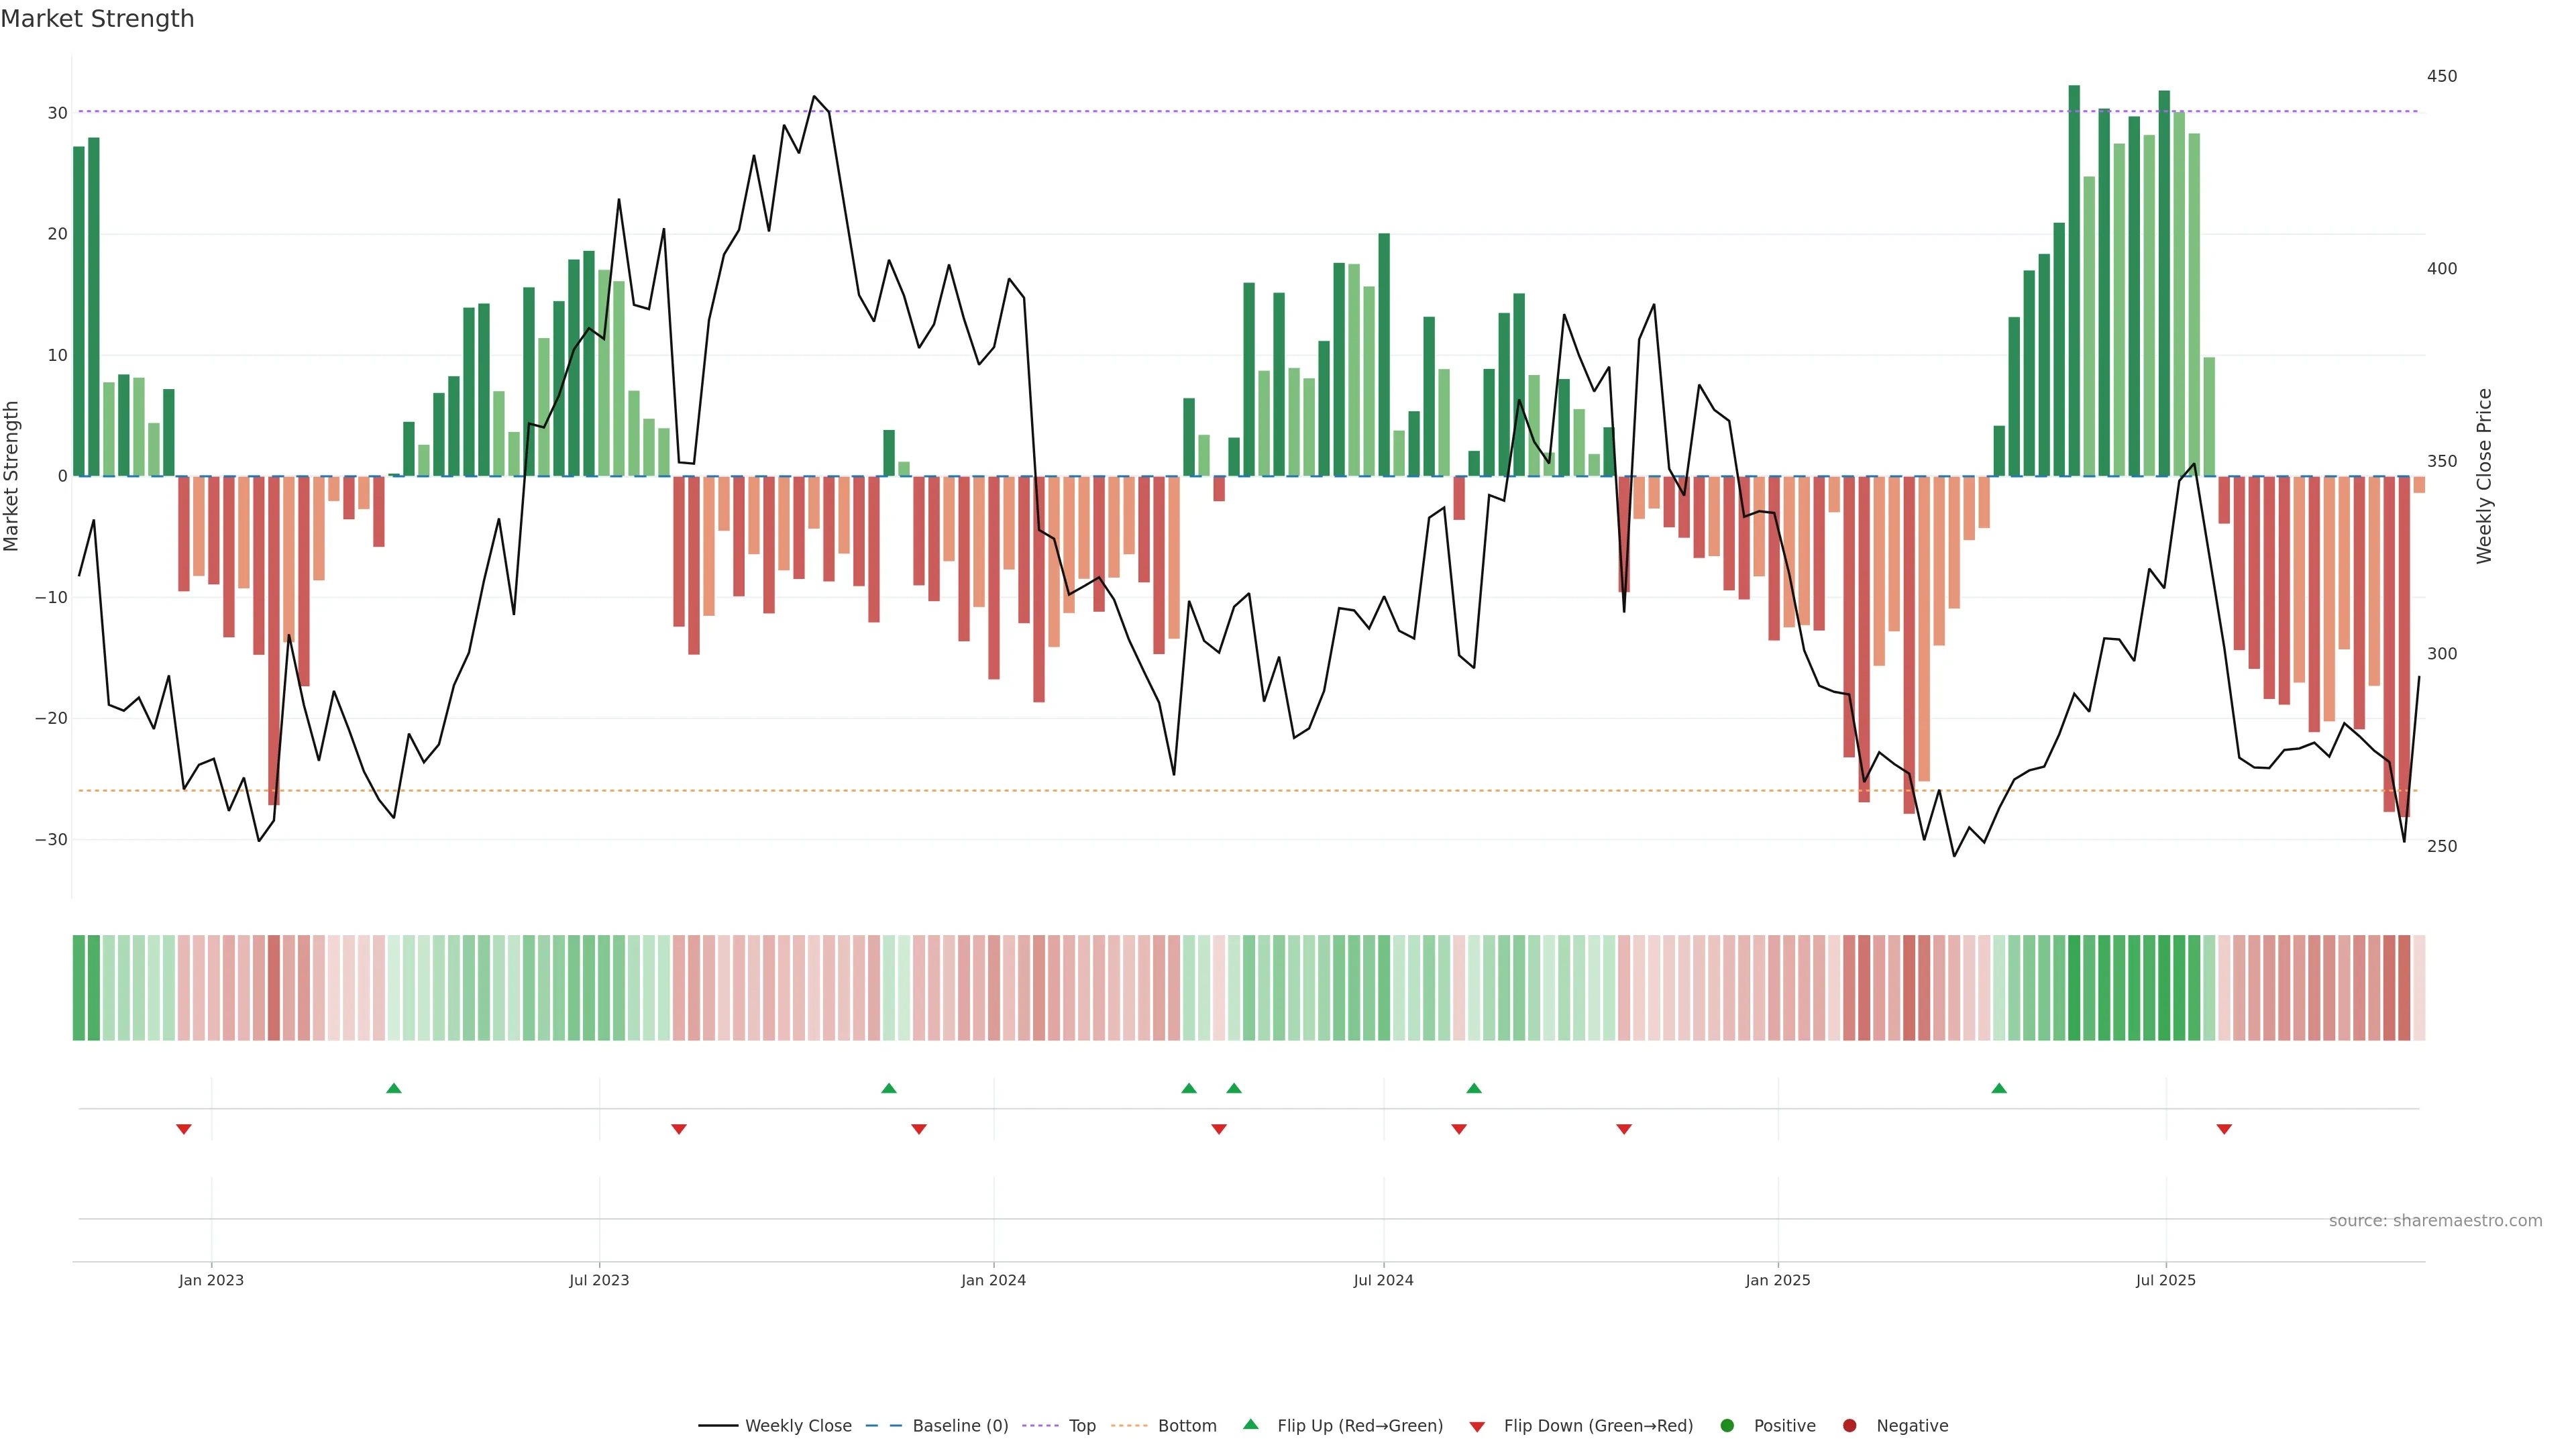Click the first dark green heatmap strip cell

(79, 987)
